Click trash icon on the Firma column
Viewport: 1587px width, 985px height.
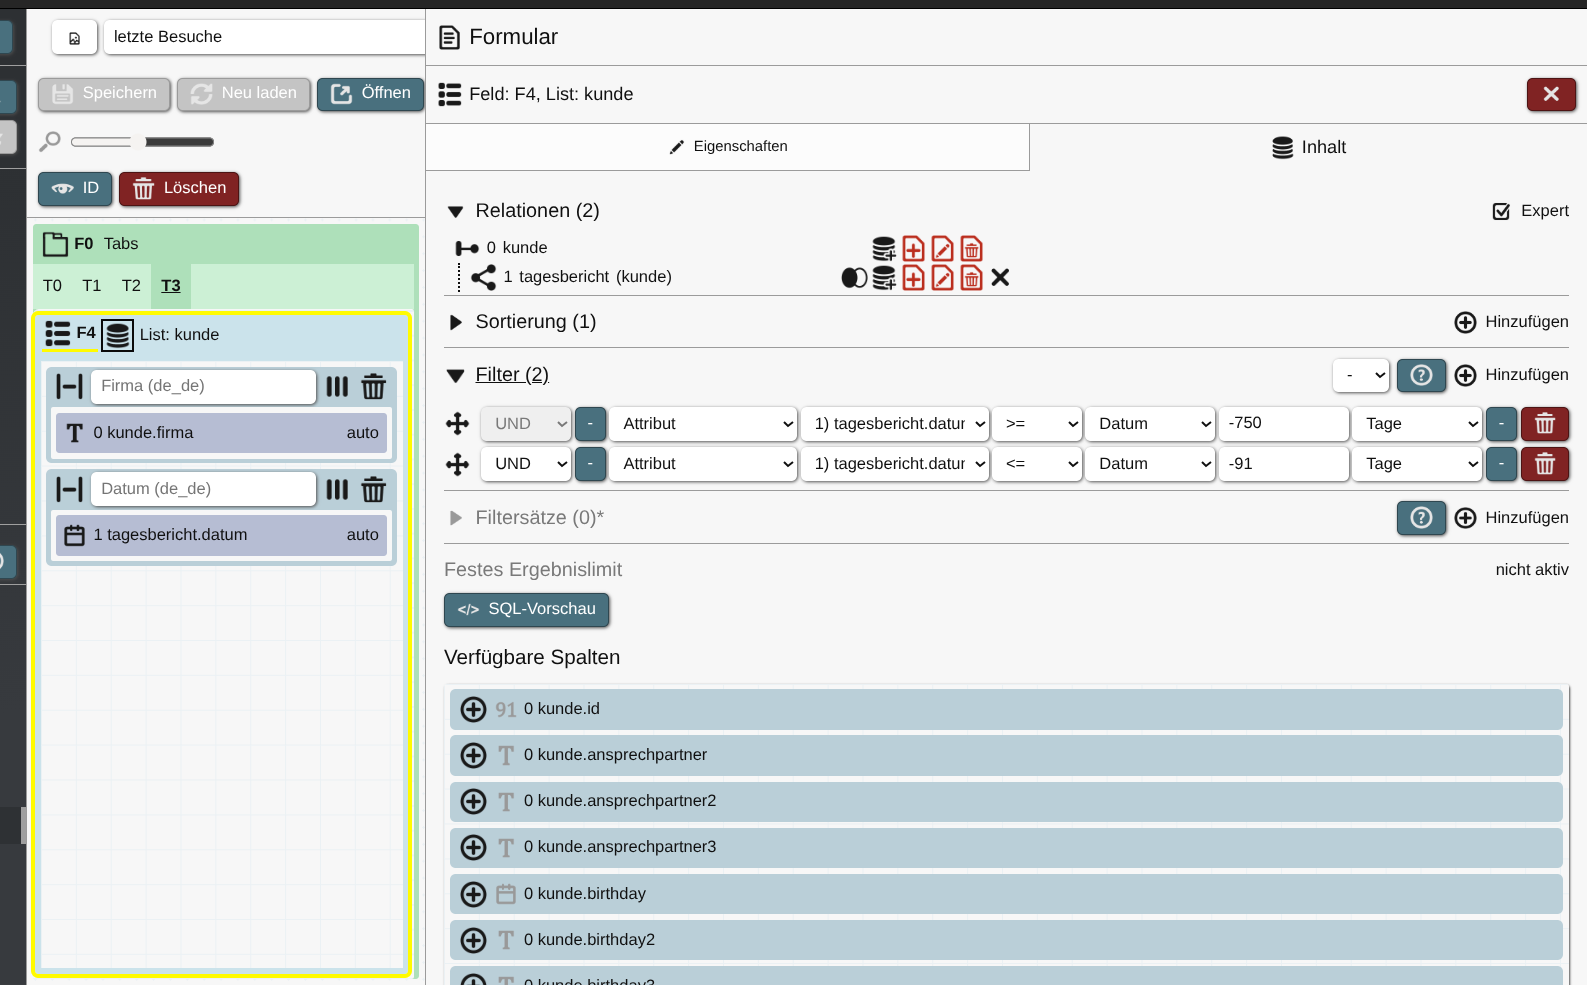pyautogui.click(x=373, y=387)
